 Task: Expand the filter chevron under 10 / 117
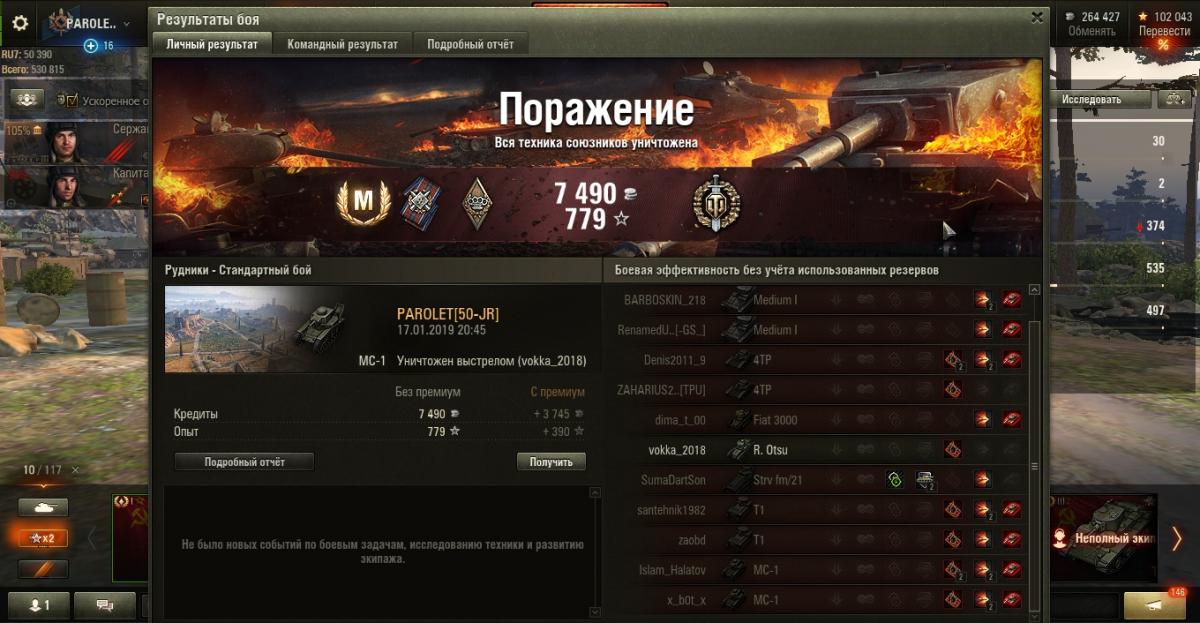[x=43, y=483]
